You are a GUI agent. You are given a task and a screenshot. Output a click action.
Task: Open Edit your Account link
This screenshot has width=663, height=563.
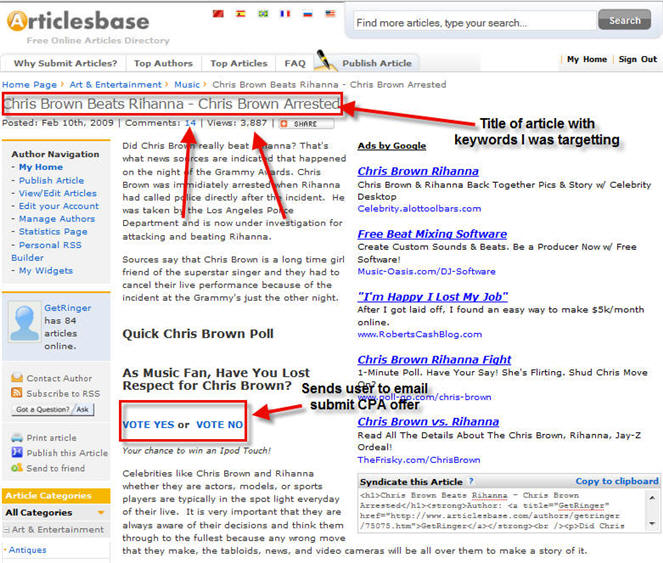point(58,206)
